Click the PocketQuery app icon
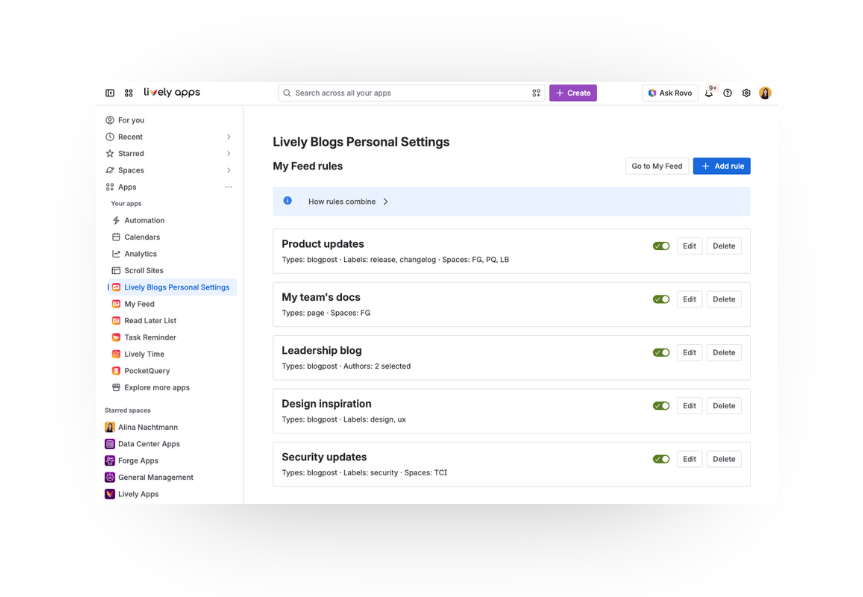This screenshot has height=597, width=863. tap(116, 371)
